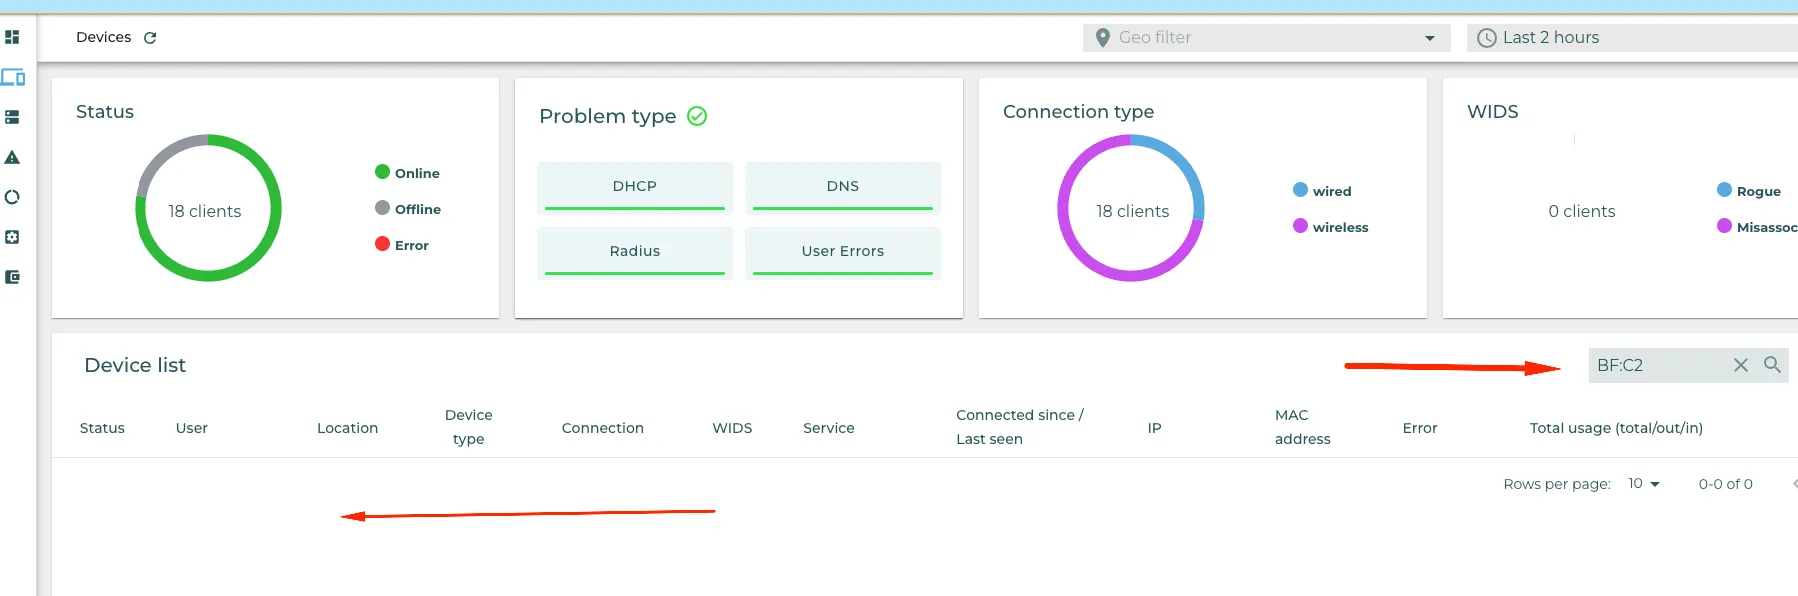Toggle the Online status legend

click(407, 173)
